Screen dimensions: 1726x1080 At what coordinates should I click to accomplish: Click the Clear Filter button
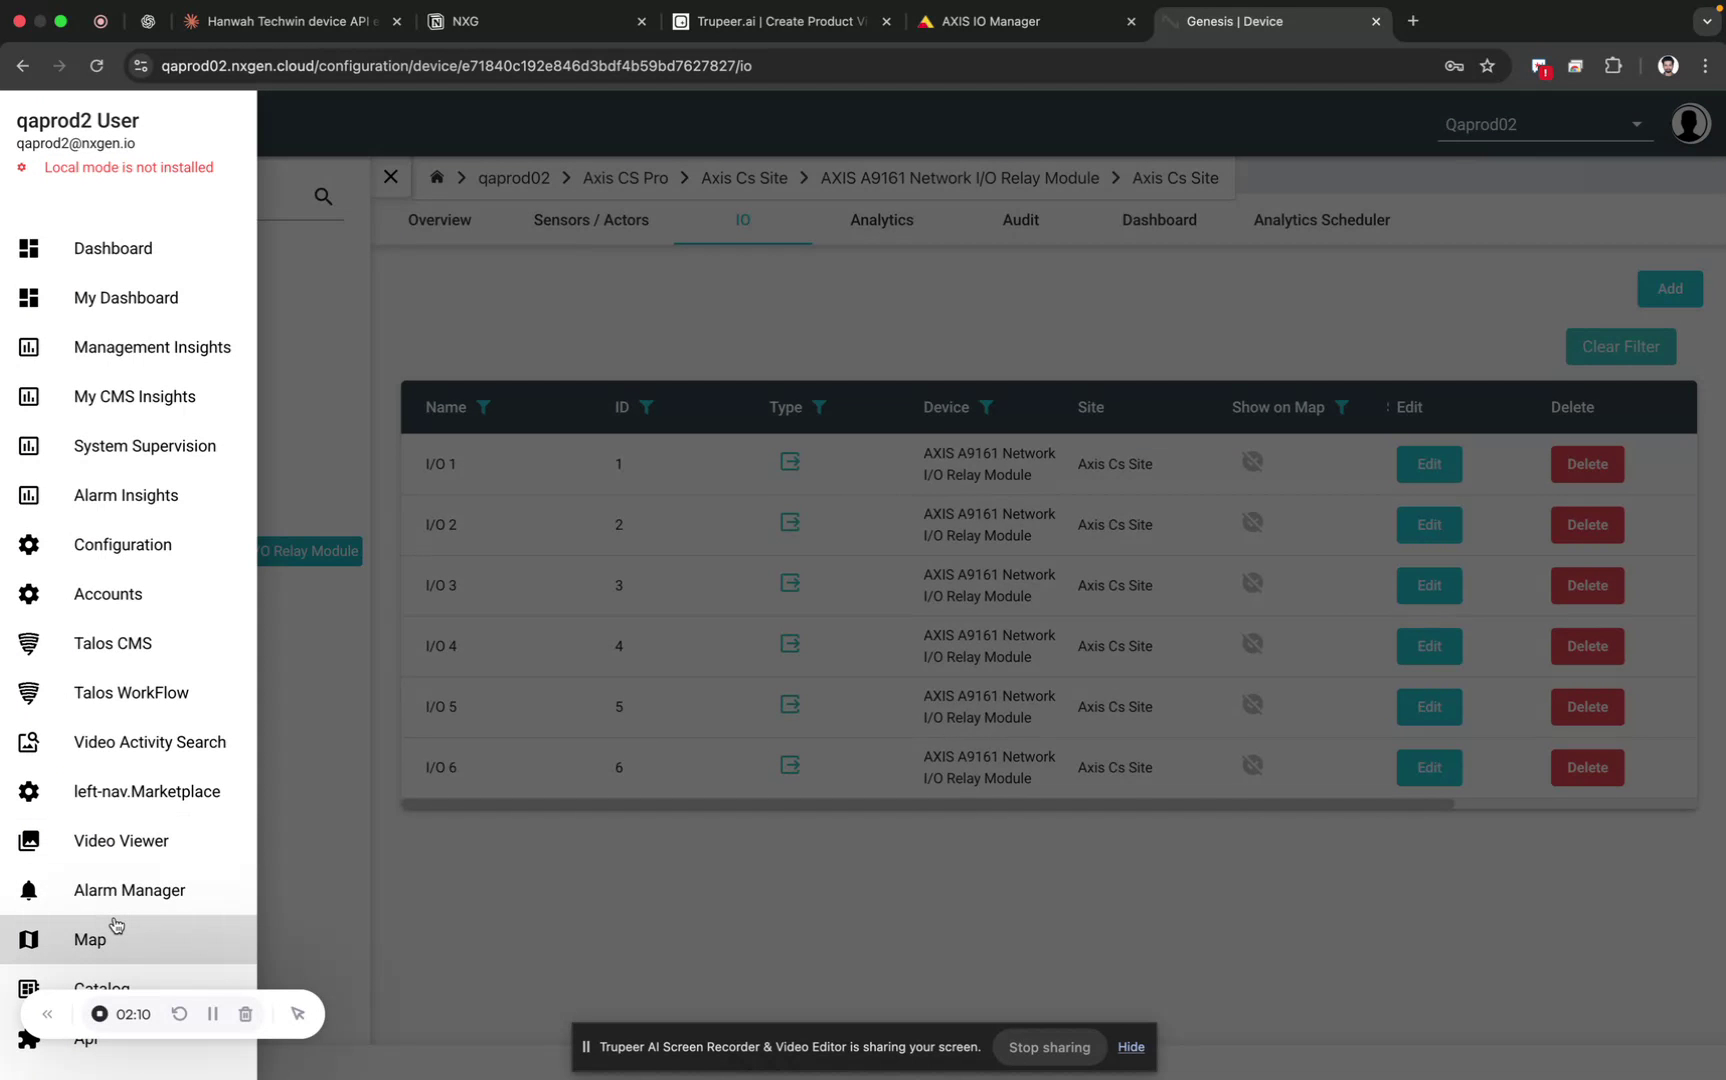(x=1620, y=347)
